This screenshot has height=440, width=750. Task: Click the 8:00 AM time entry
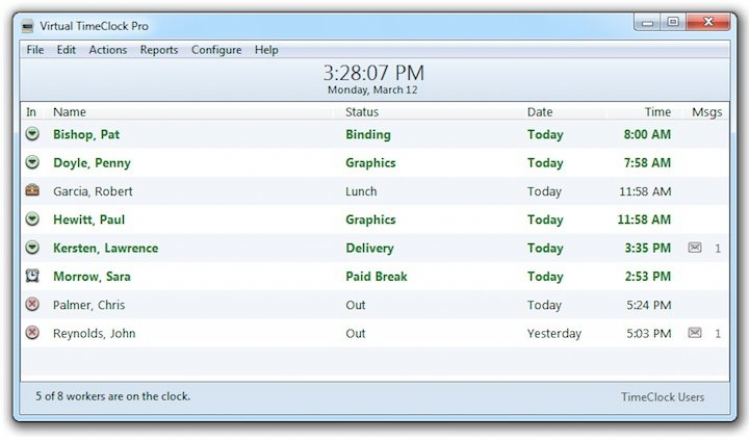point(647,134)
